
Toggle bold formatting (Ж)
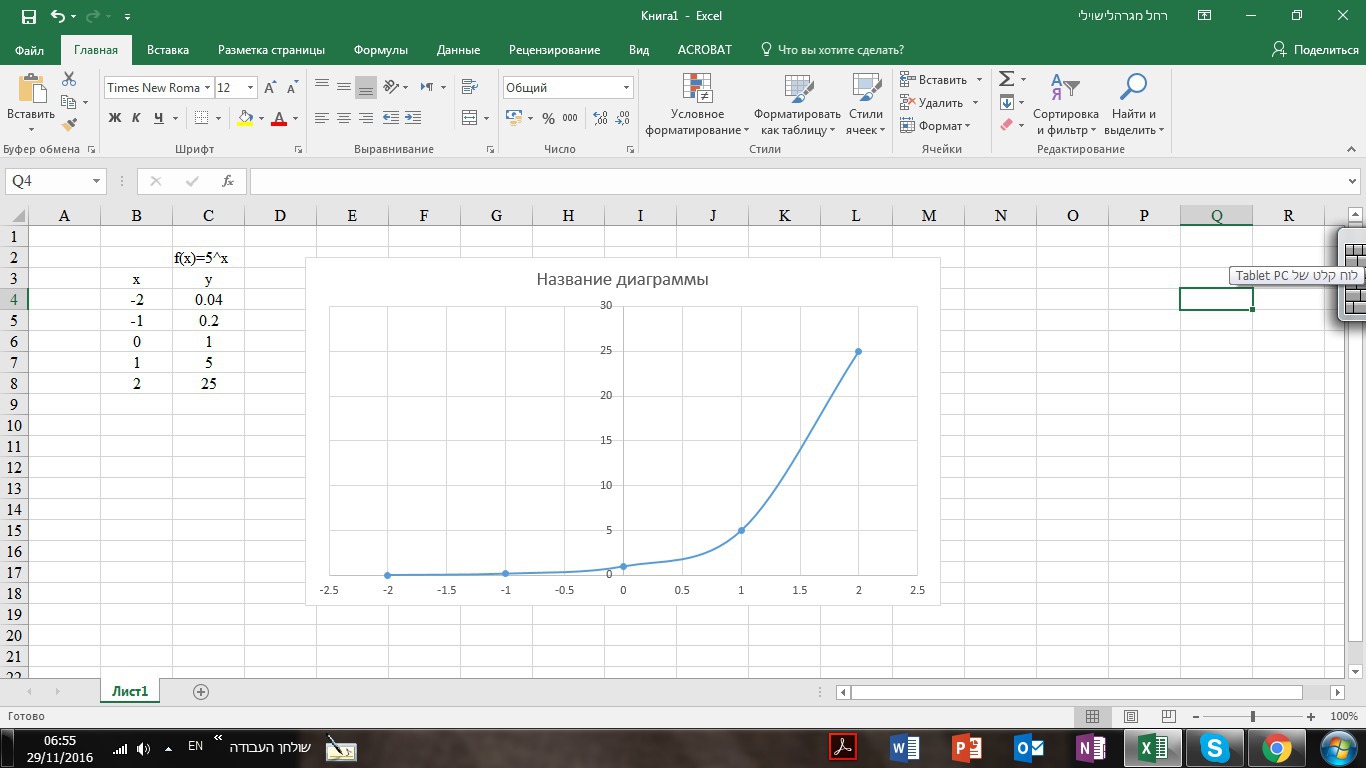pyautogui.click(x=114, y=118)
